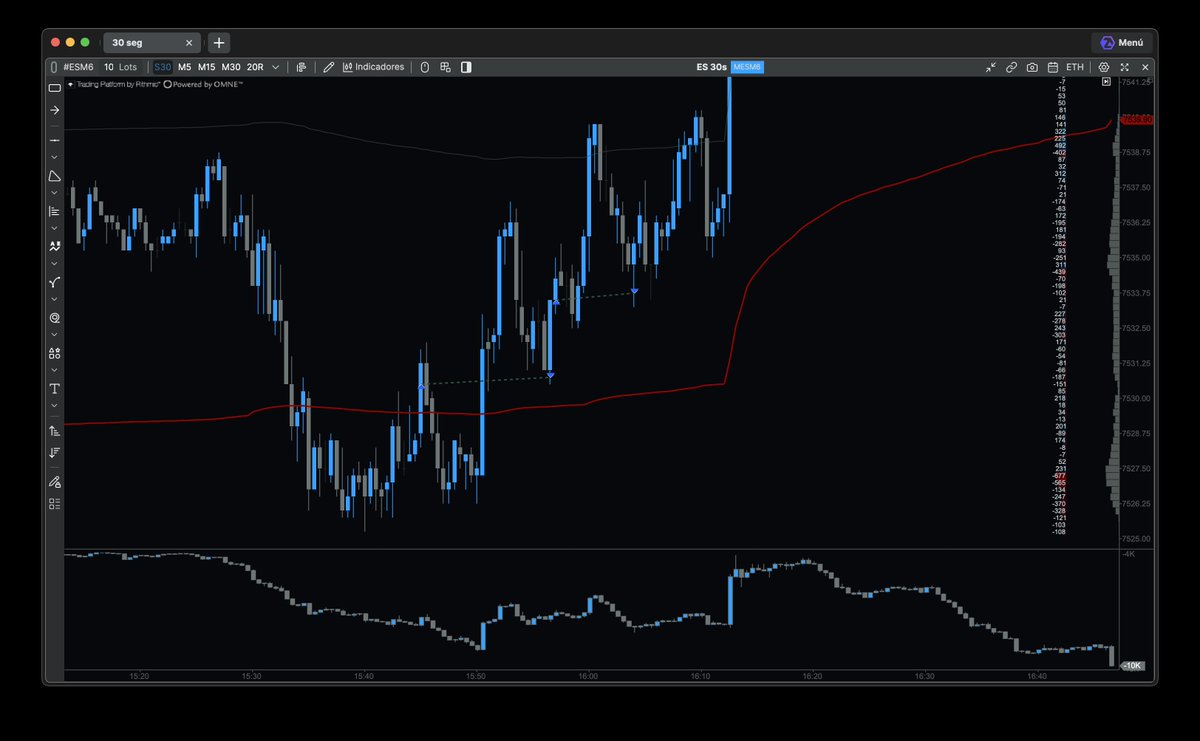
Task: Click the 7530.00 price axis label
Action: pos(1137,398)
